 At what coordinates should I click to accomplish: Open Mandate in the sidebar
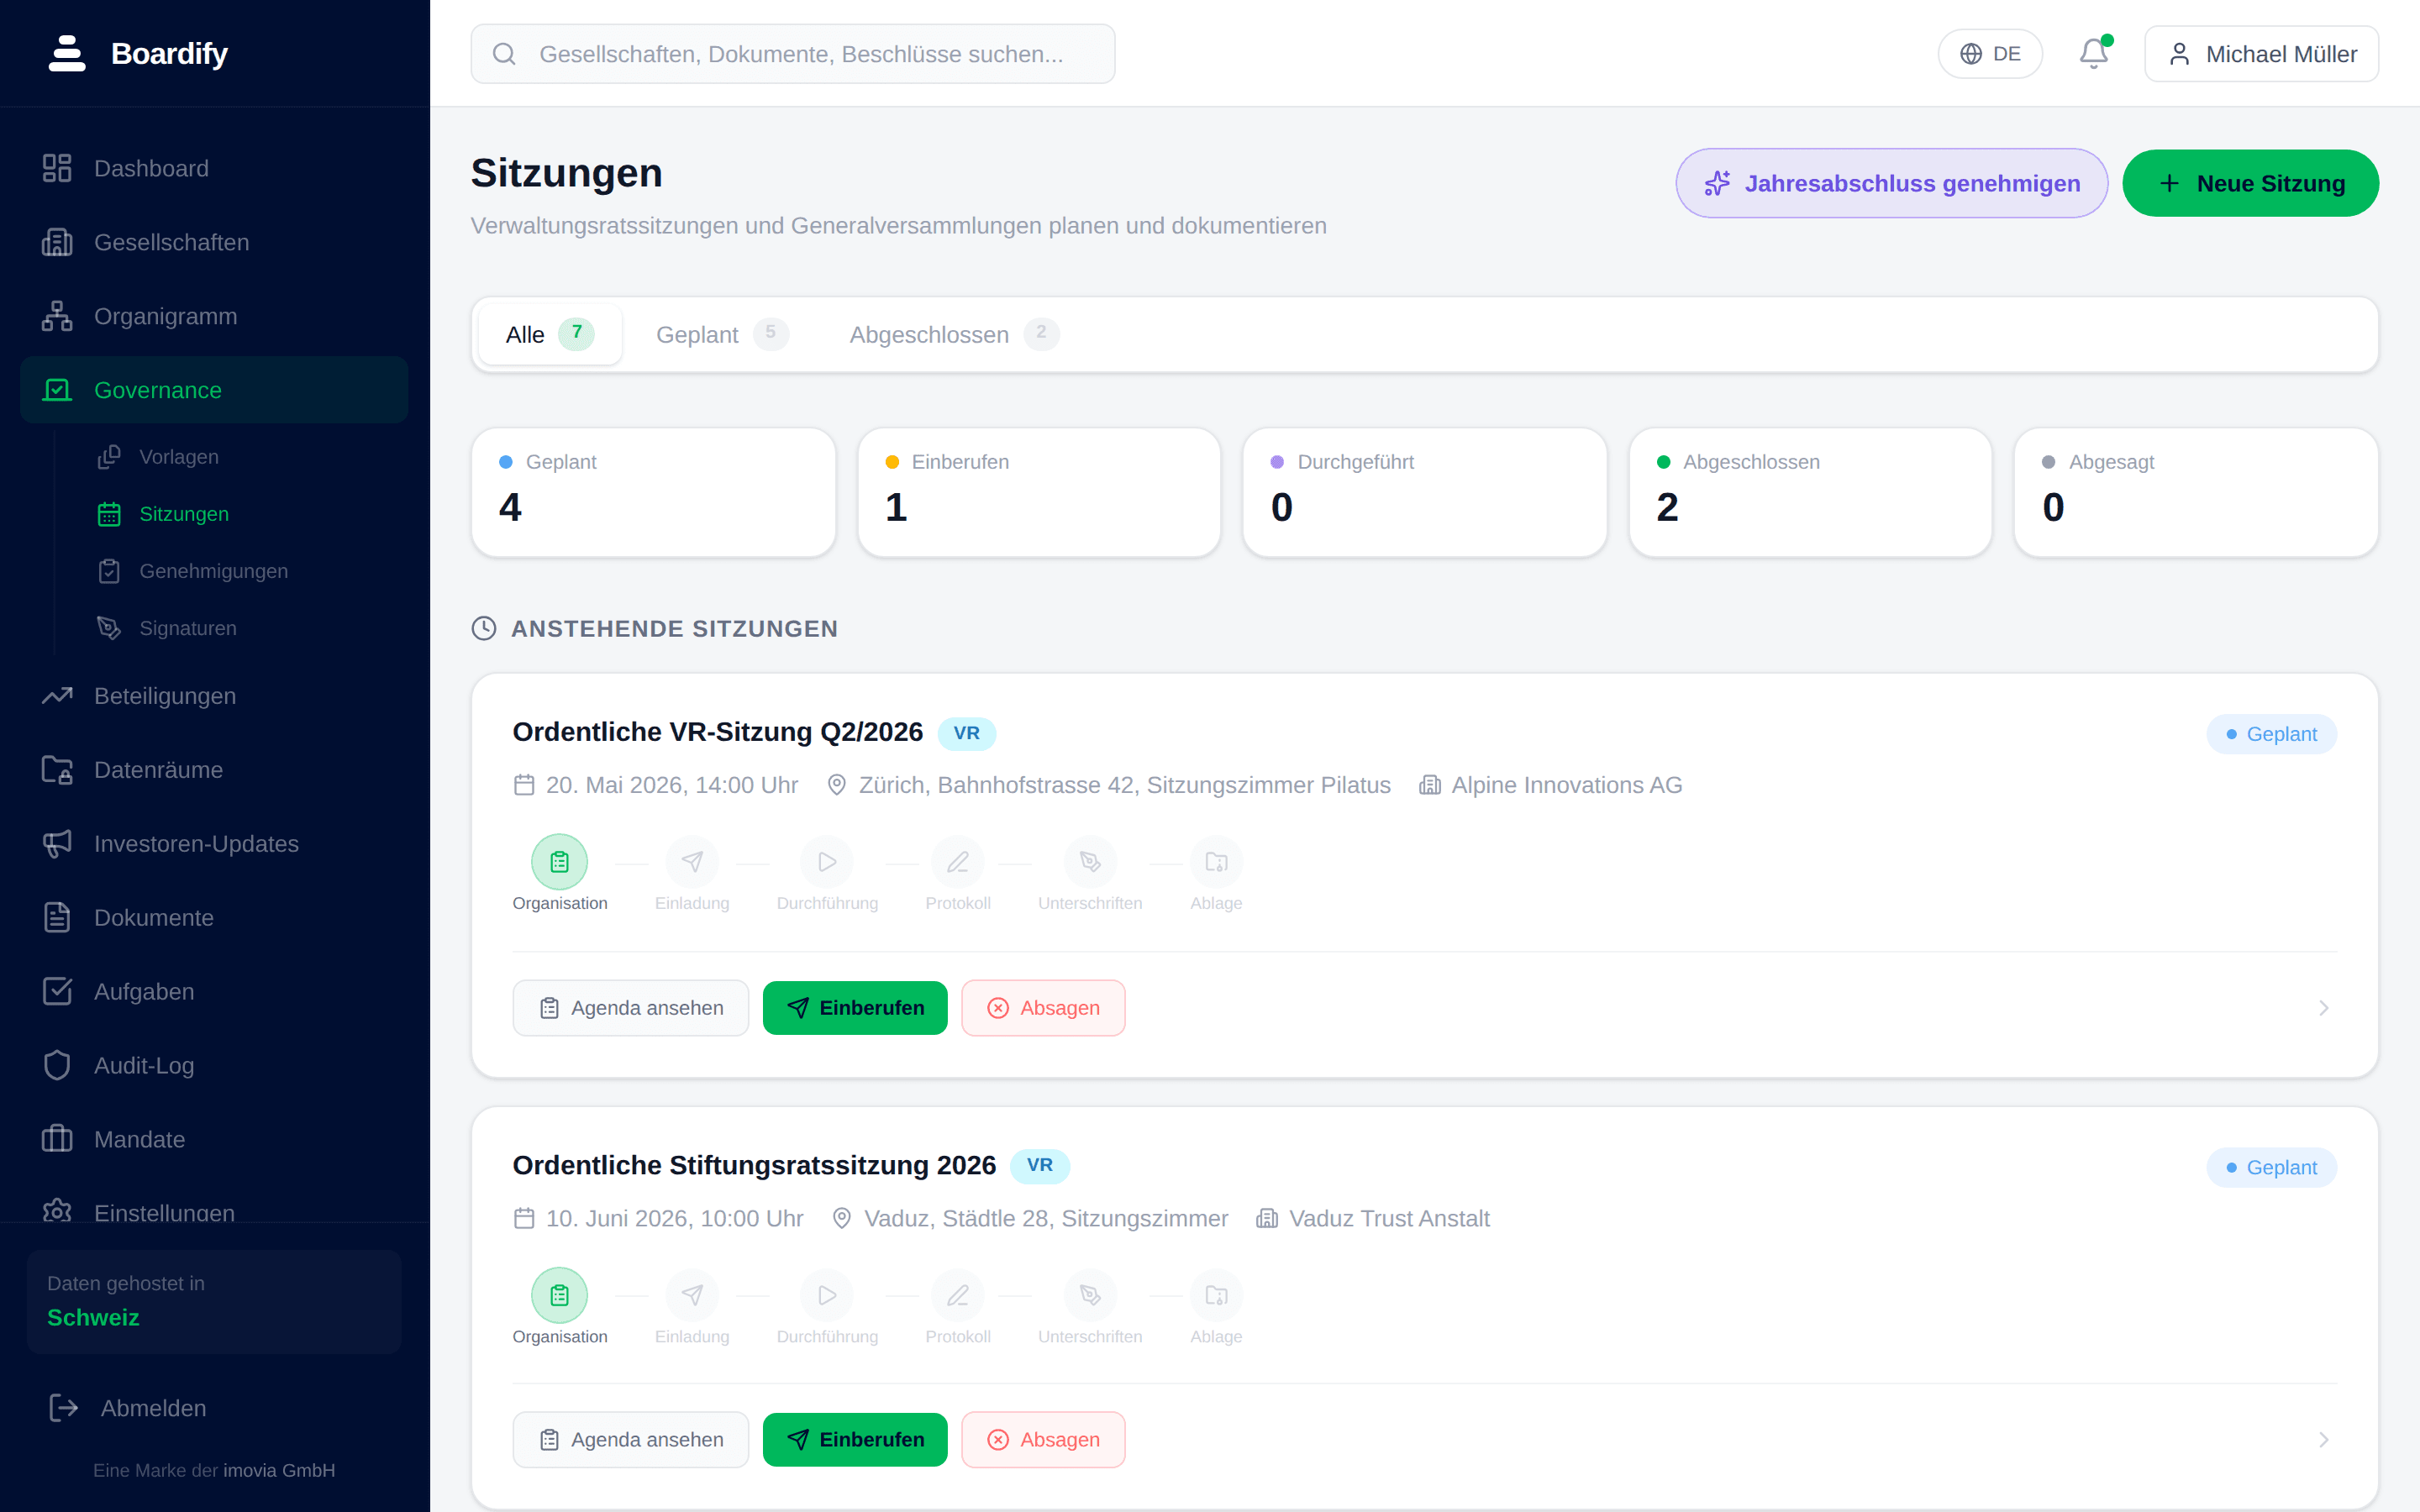(214, 1140)
